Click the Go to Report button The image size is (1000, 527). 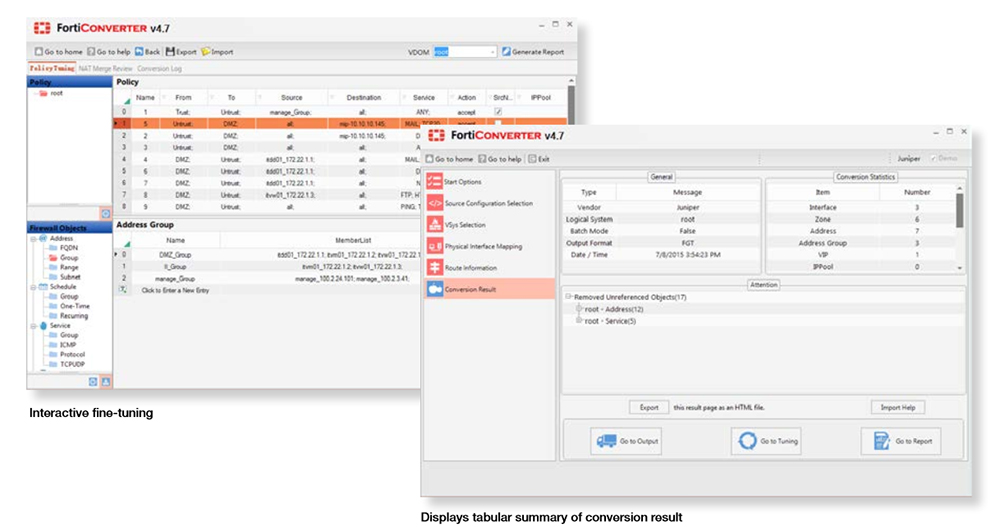click(901, 441)
